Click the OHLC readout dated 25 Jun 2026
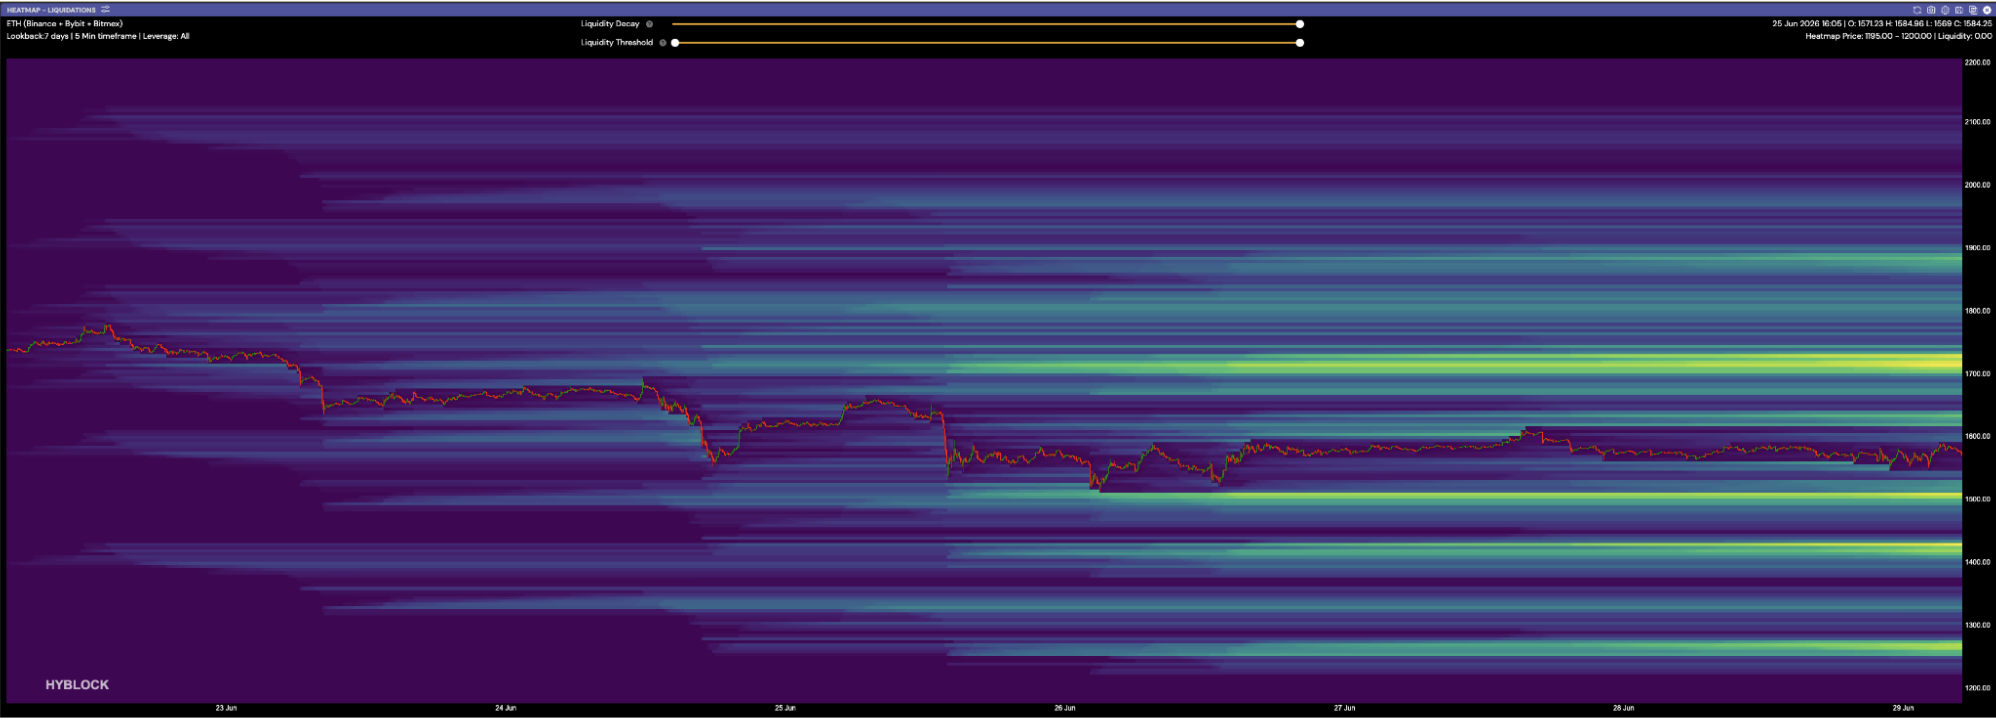This screenshot has width=1996, height=720. 1882,23
